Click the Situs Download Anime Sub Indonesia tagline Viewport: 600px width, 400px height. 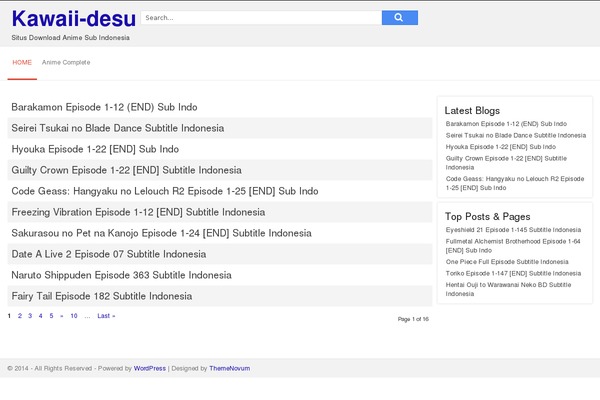click(x=70, y=38)
